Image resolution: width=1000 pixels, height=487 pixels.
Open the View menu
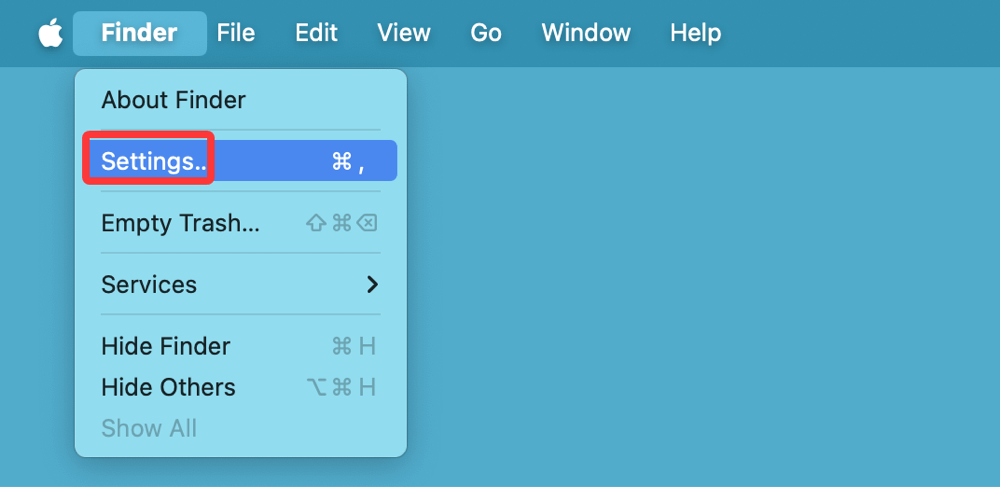404,33
